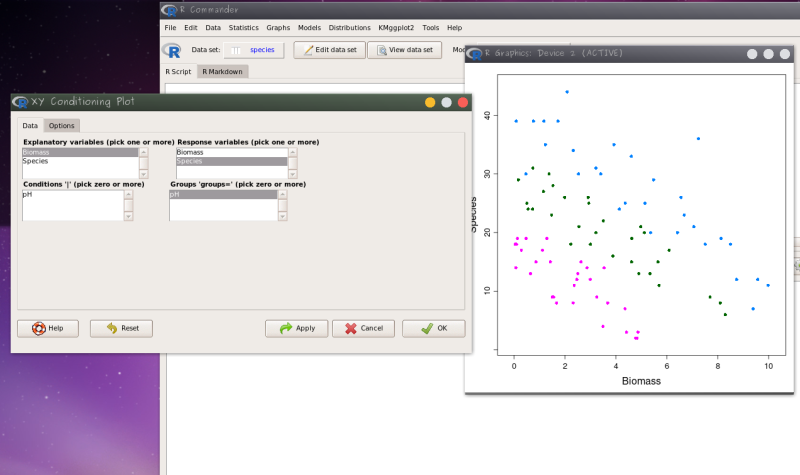Click the Edit data set button
Screen dimensions: 800x475
click(x=328, y=50)
